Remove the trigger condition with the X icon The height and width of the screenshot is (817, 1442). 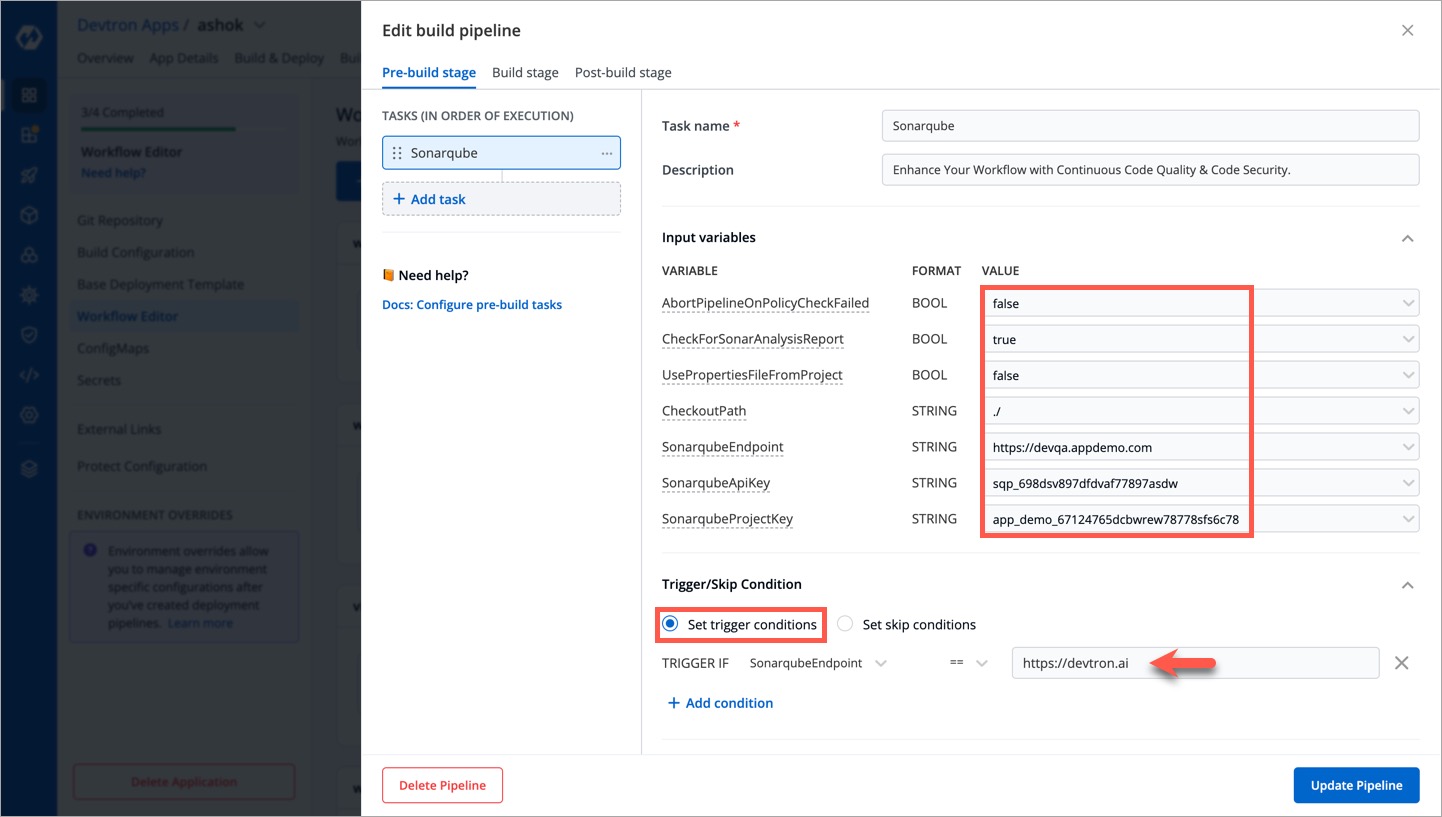point(1401,663)
